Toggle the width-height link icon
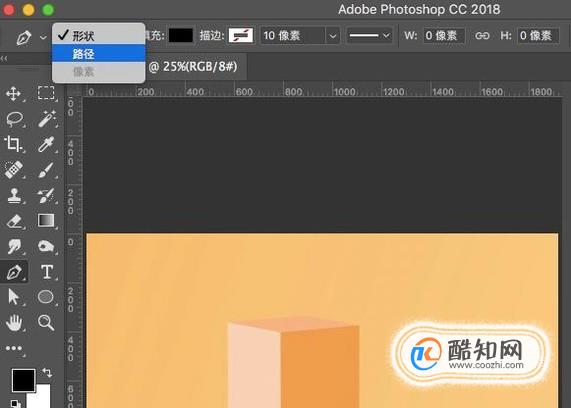Viewport: 571px width, 408px height. tap(483, 36)
